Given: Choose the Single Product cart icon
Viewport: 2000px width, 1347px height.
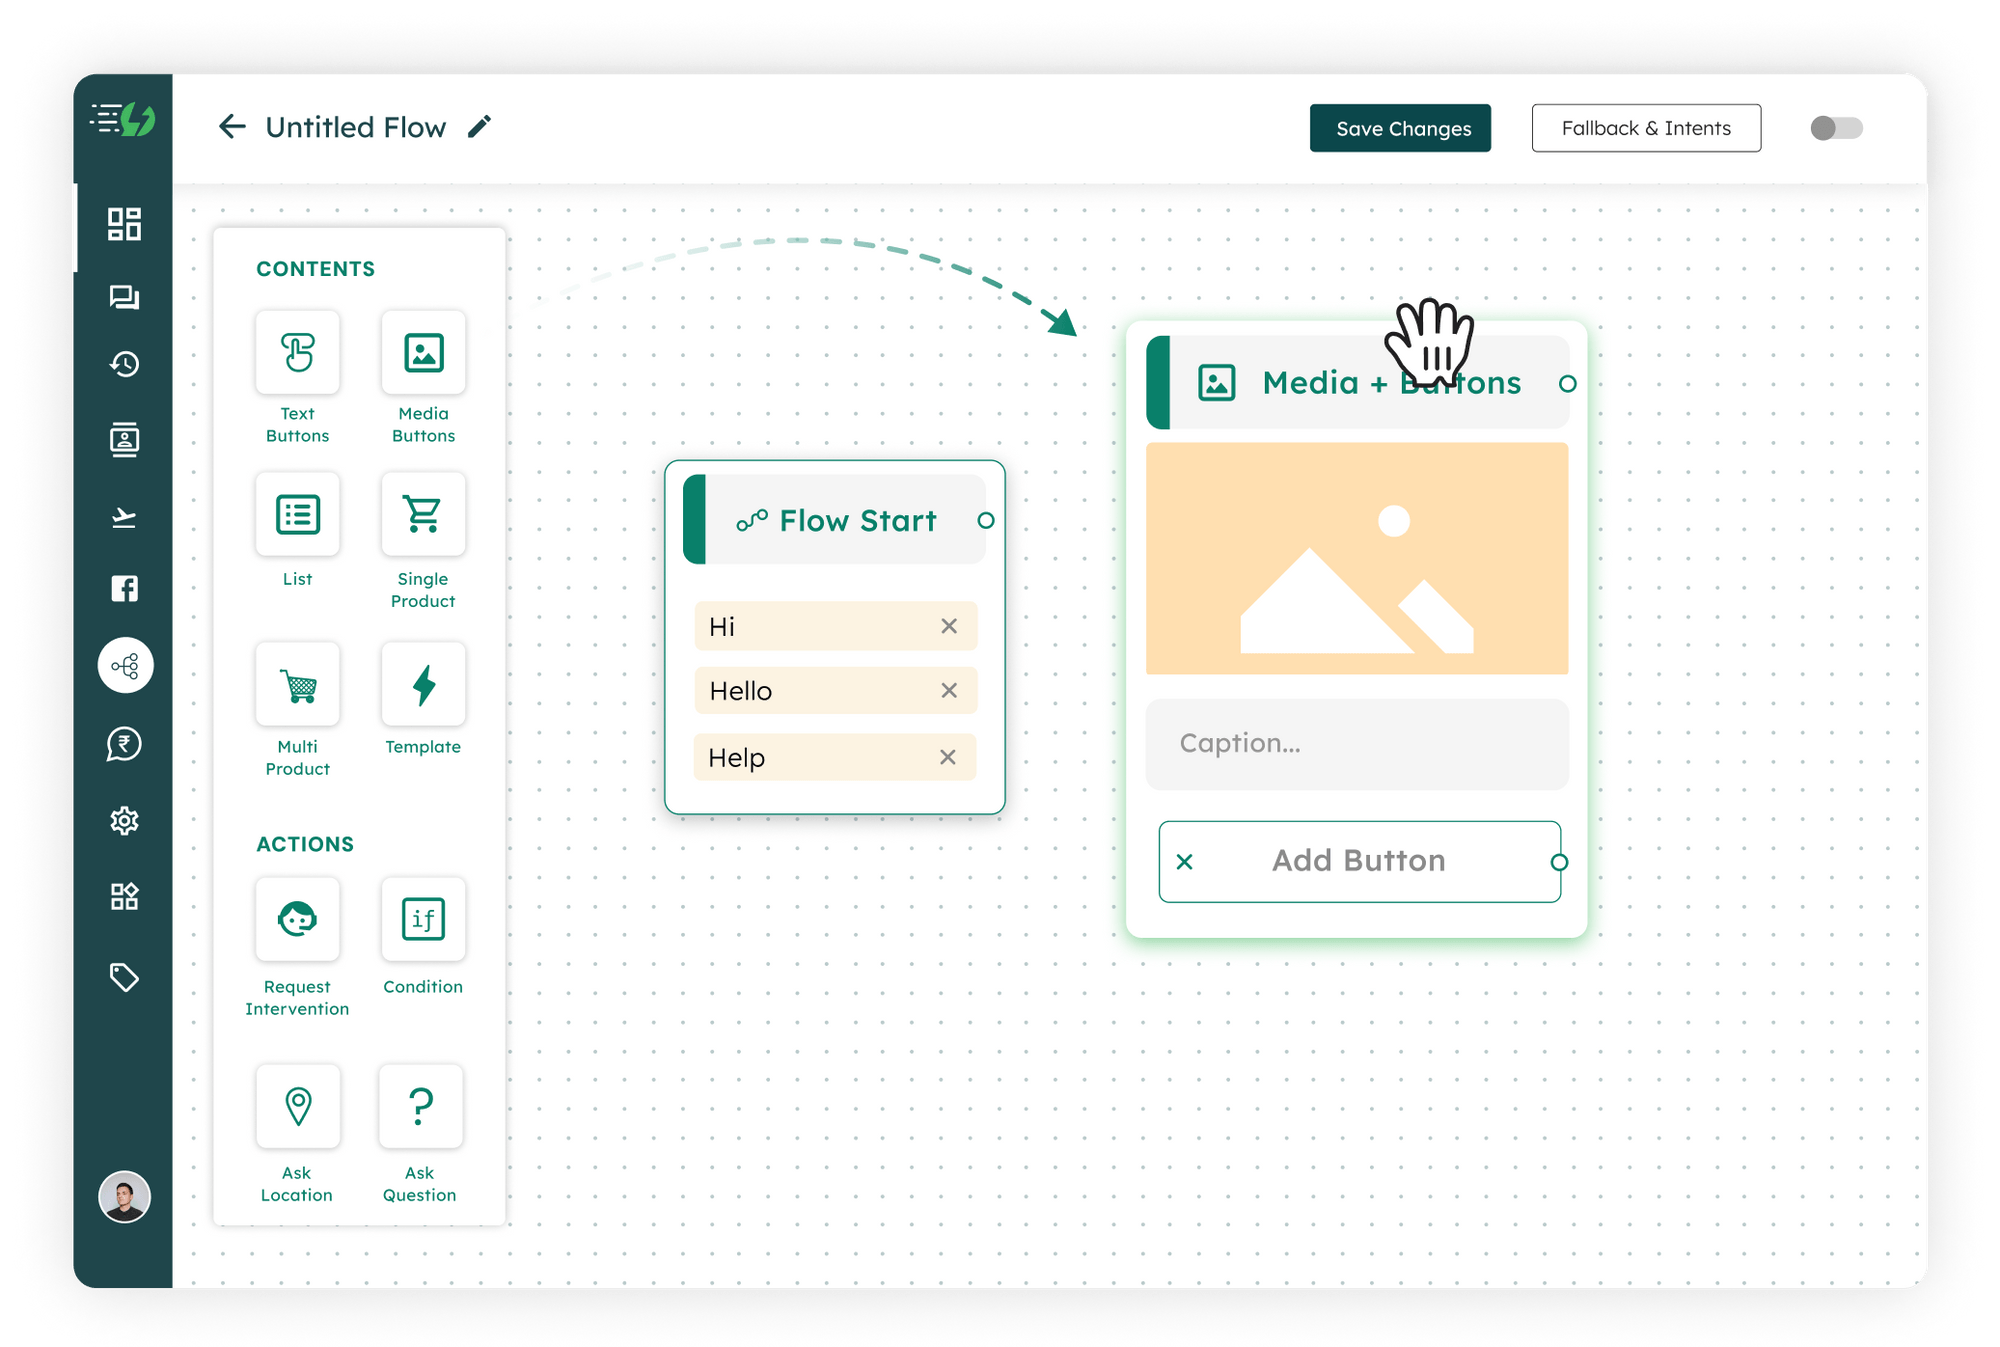Looking at the screenshot, I should click(423, 515).
